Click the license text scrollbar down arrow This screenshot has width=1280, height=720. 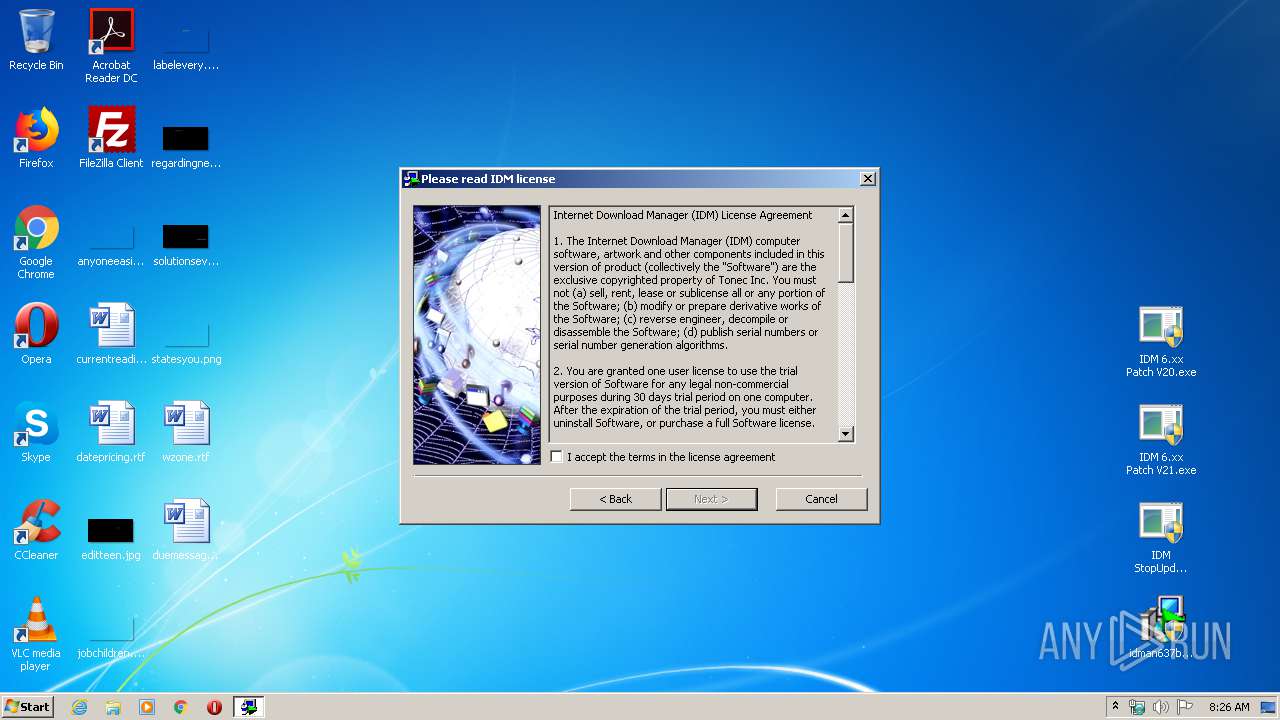pyautogui.click(x=845, y=434)
